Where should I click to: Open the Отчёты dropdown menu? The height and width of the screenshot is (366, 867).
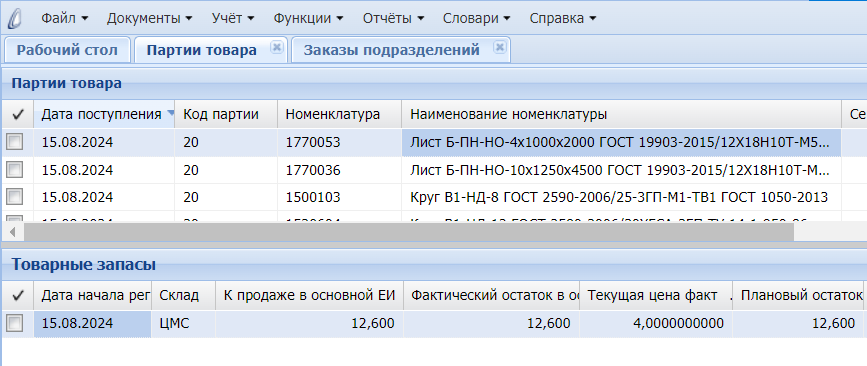tap(394, 18)
